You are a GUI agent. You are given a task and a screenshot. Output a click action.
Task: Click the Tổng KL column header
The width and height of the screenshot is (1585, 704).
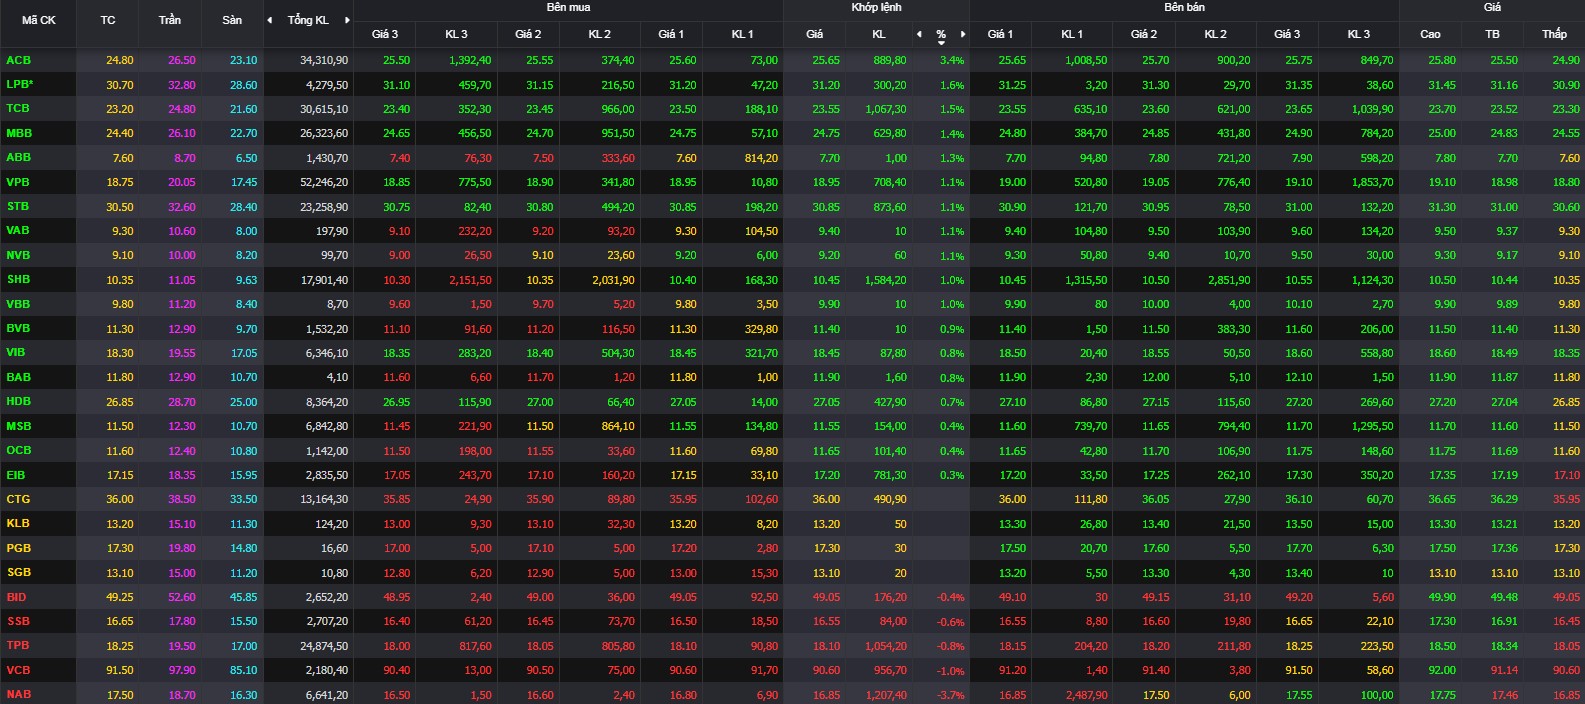point(308,20)
